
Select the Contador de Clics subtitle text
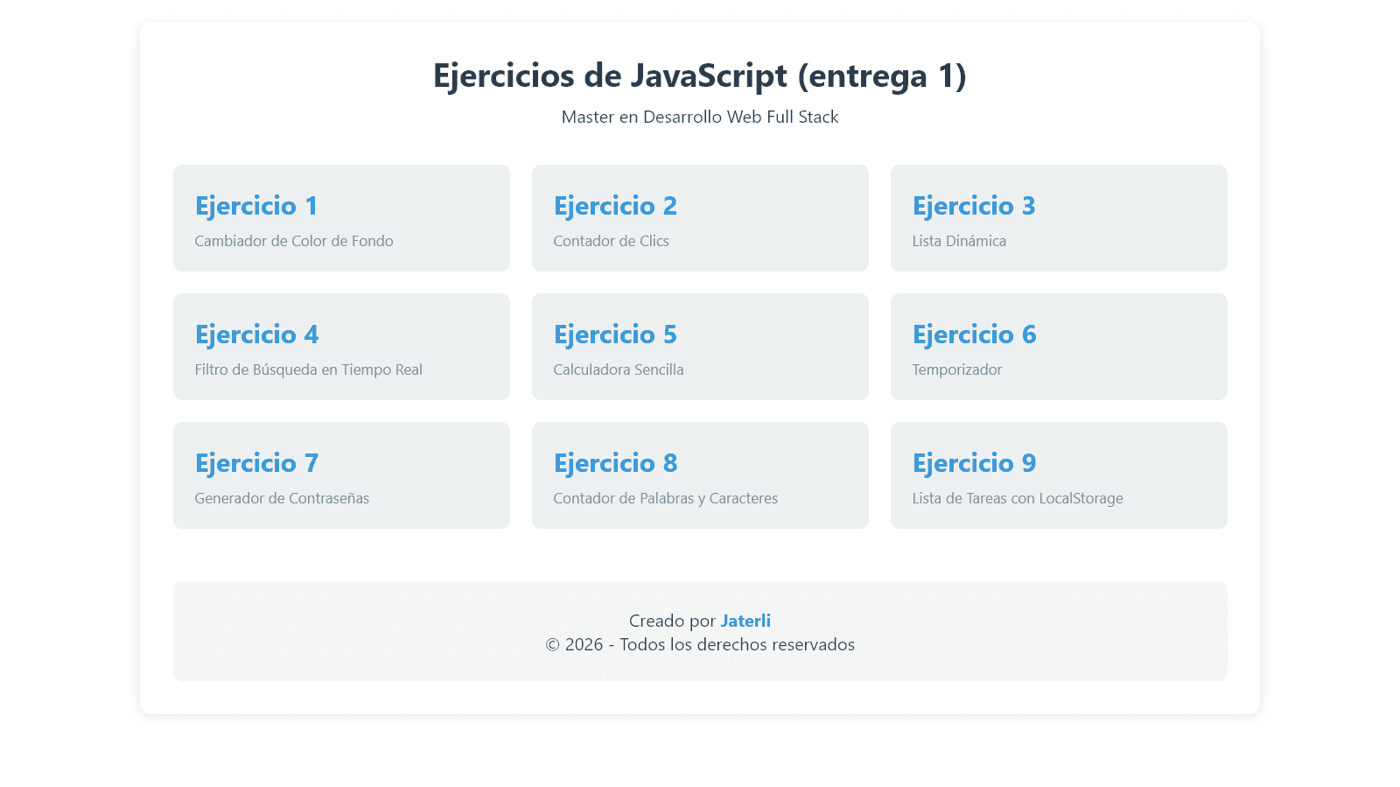tap(611, 240)
